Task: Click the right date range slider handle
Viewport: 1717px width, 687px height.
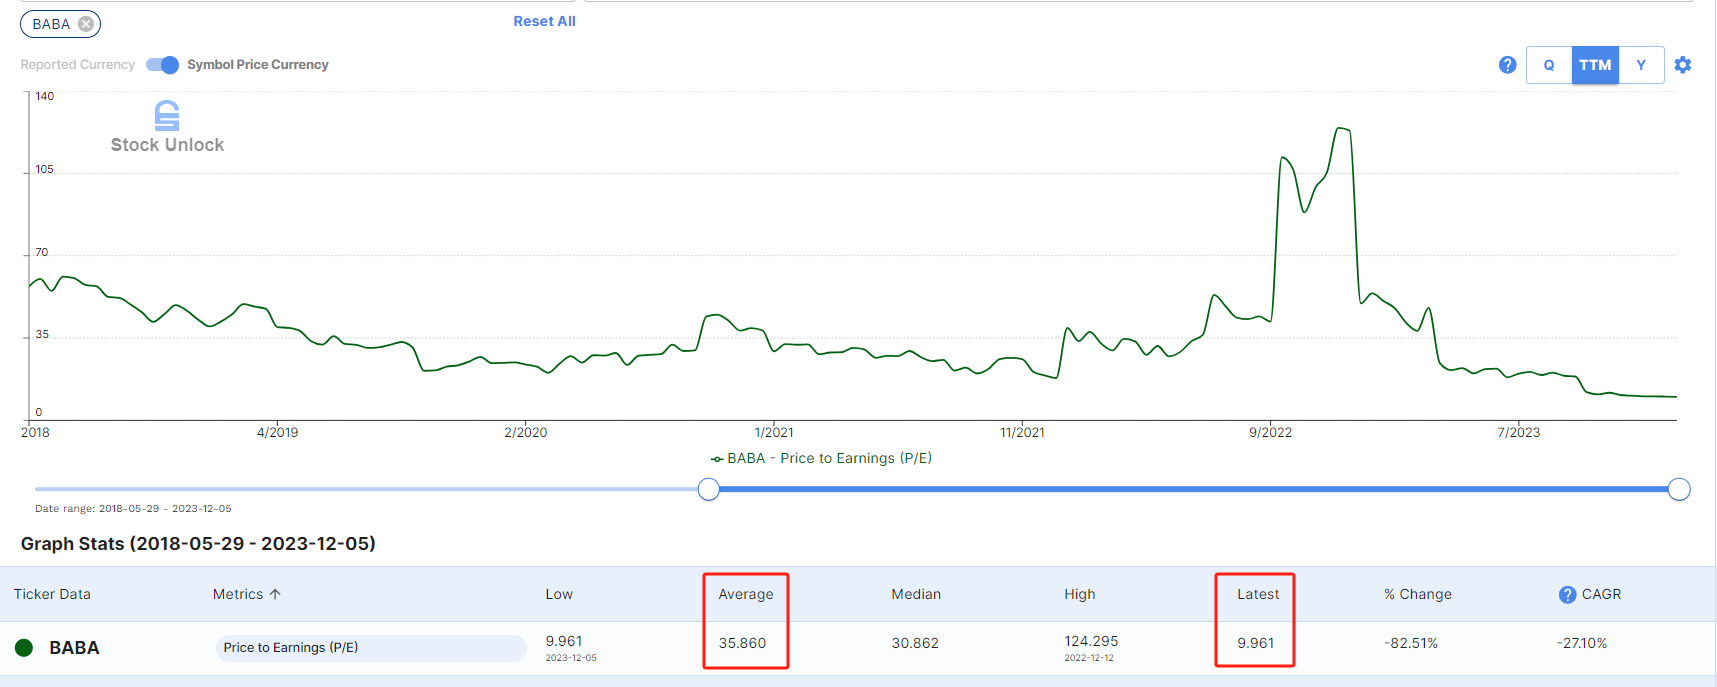Action: click(1679, 489)
